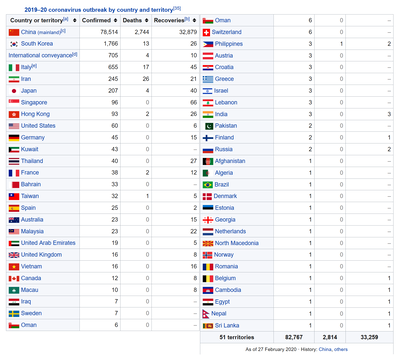Open the Austria country link

point(224,56)
